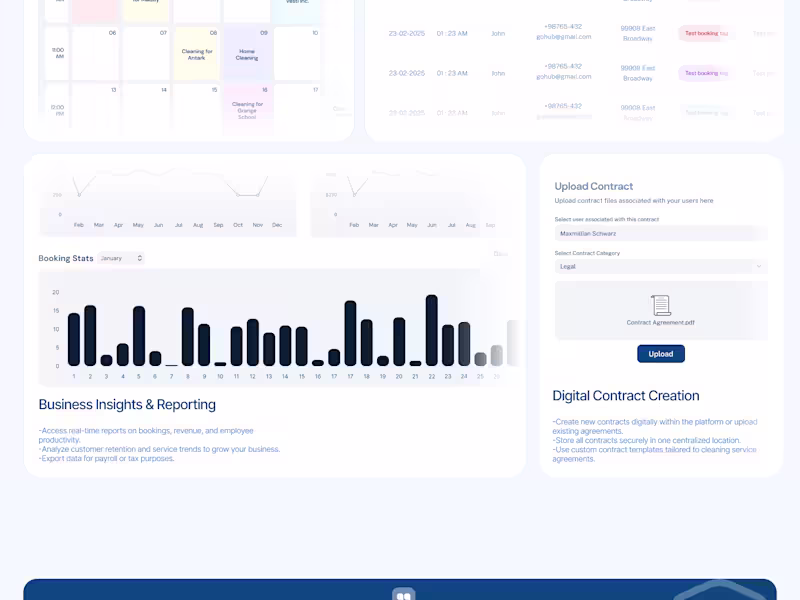Screen dimensions: 800x600
Task: Click the Oct label on the left line chart
Action: [238, 225]
